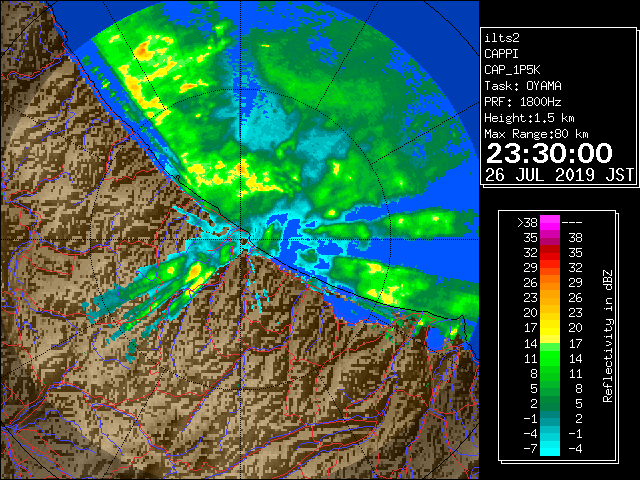Image resolution: width=640 pixels, height=480 pixels.
Task: Click the 'ilts2' product name text
Action: (502, 38)
